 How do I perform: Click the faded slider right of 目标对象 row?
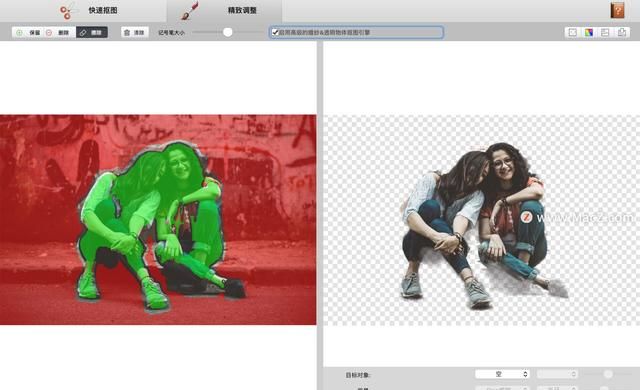click(x=608, y=374)
